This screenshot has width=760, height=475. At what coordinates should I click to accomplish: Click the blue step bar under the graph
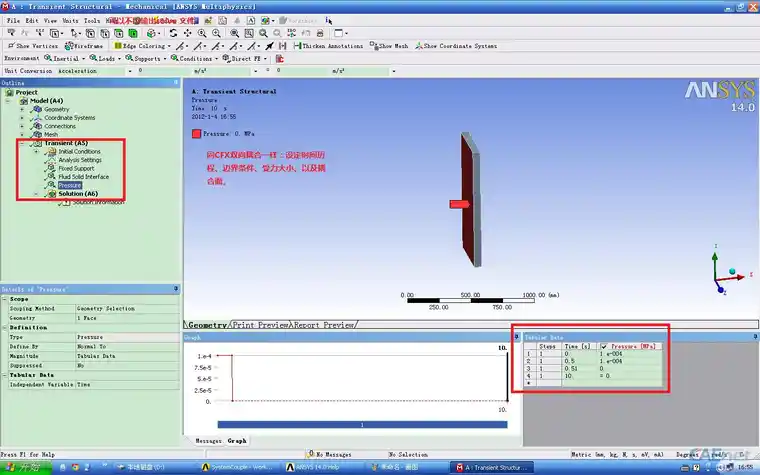tap(363, 425)
